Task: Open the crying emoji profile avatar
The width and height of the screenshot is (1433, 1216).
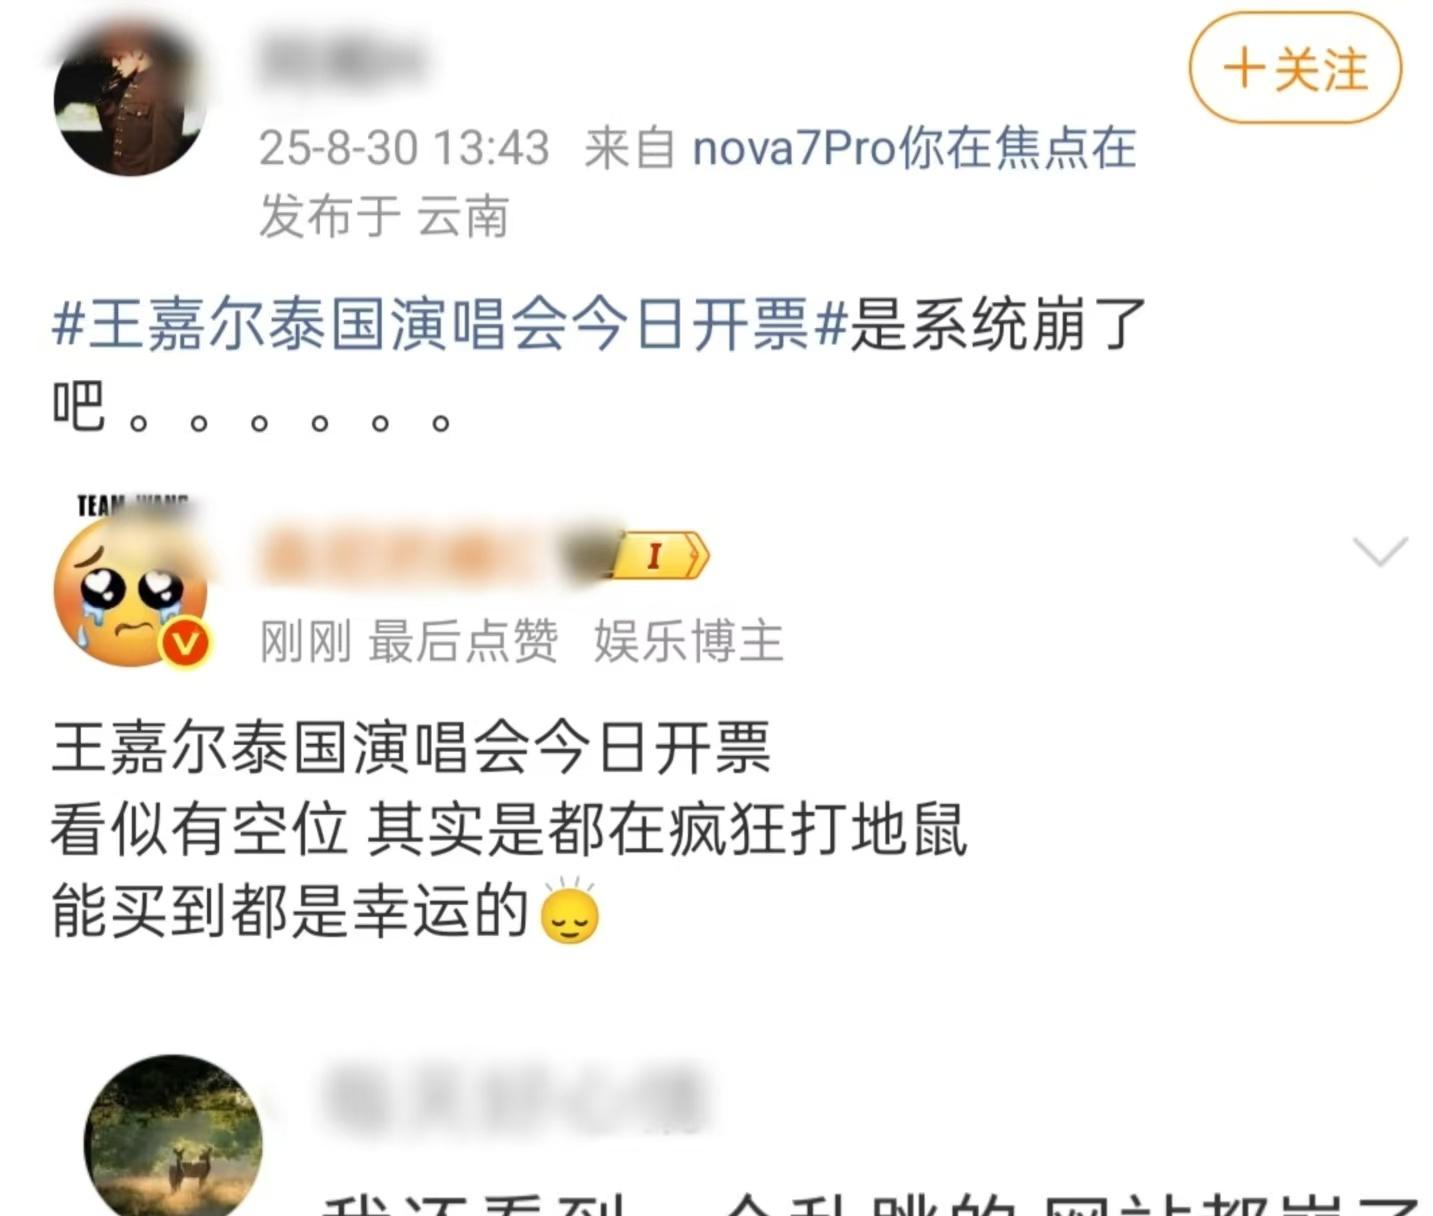Action: tap(130, 592)
